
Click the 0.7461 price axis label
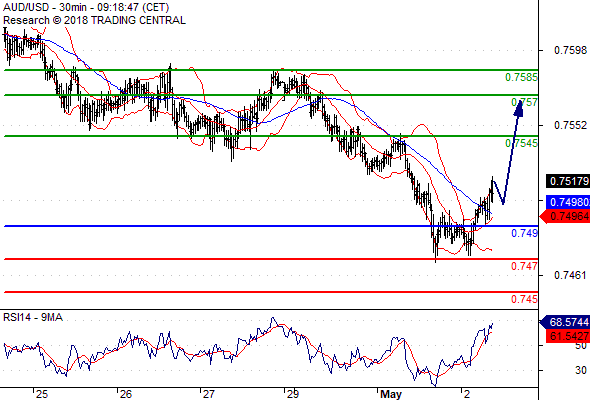pyautogui.click(x=570, y=275)
